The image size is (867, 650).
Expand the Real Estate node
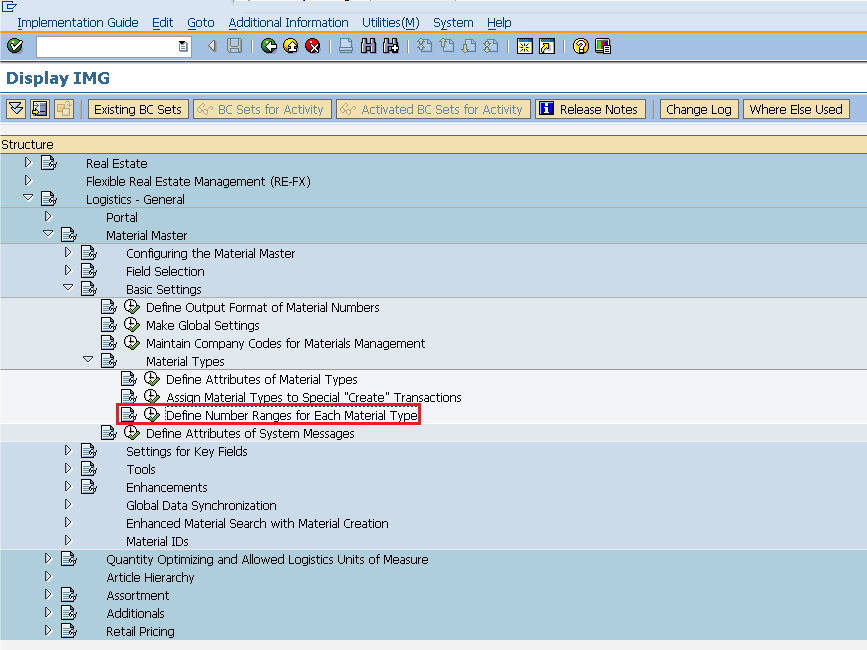pyautogui.click(x=28, y=162)
